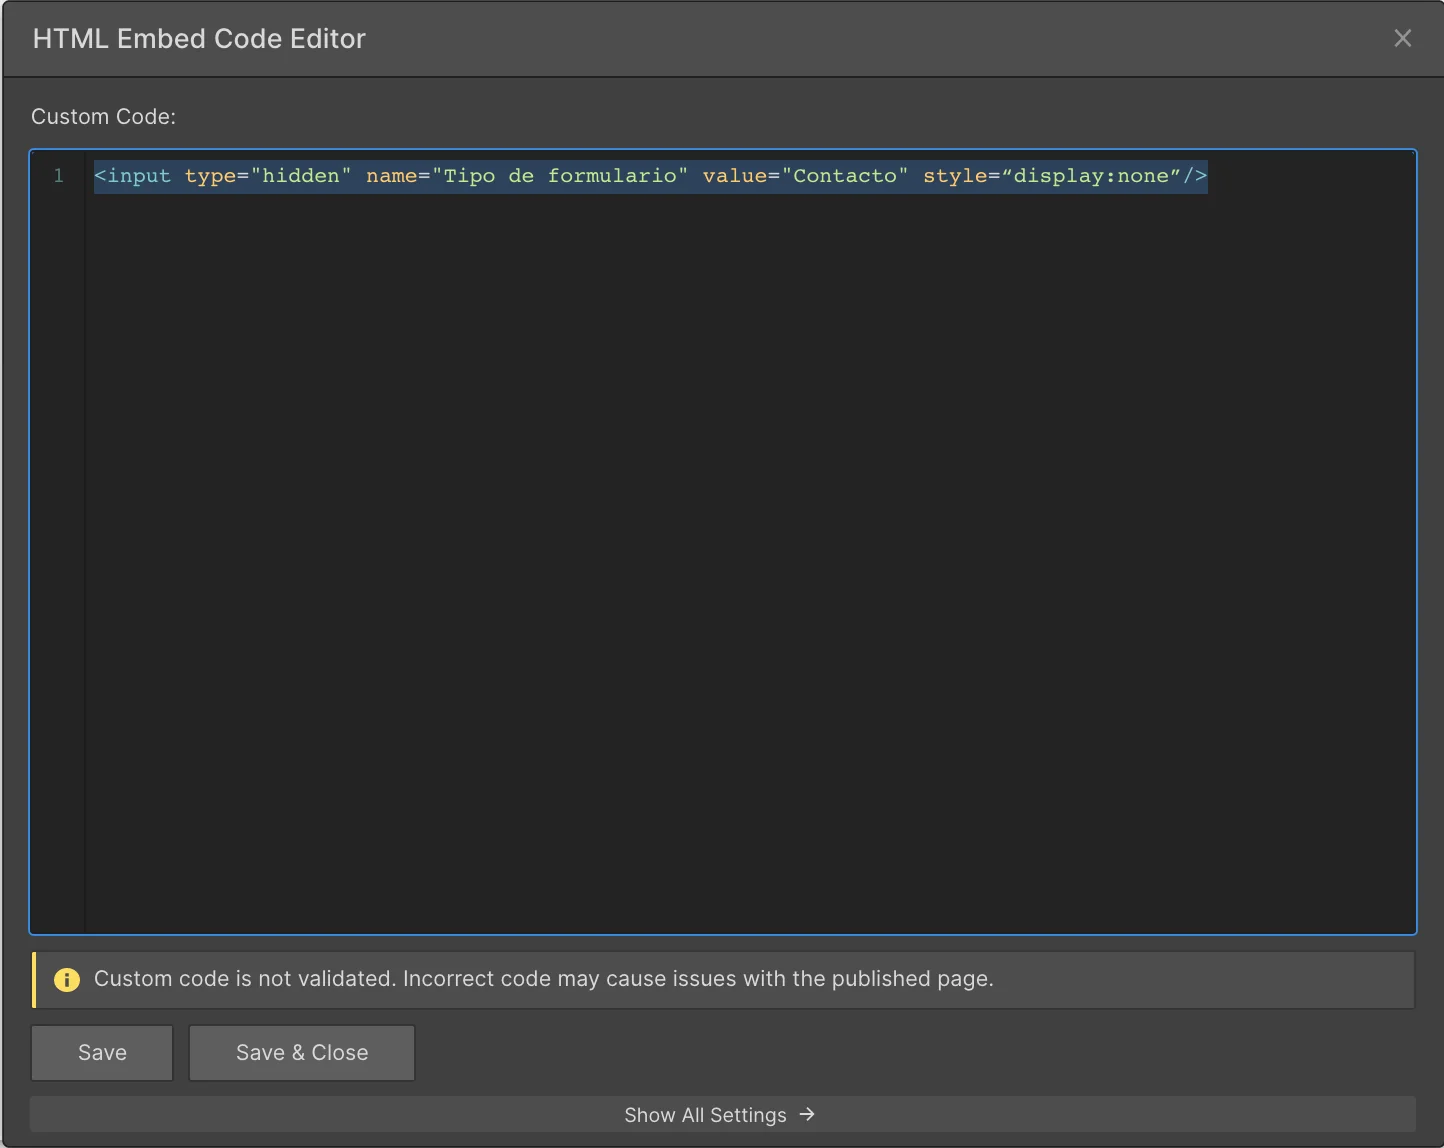This screenshot has width=1444, height=1148.
Task: Click the arrow icon beside Show All Settings
Action: tap(807, 1114)
